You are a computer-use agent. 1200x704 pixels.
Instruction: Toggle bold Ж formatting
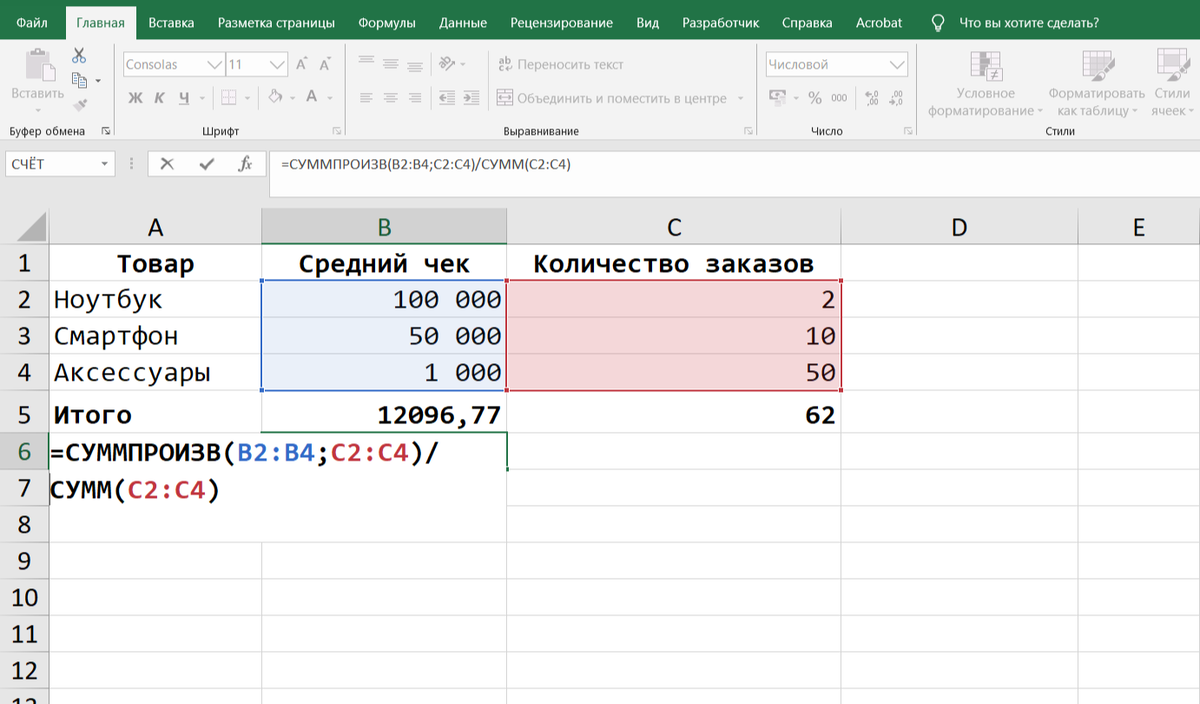[135, 98]
